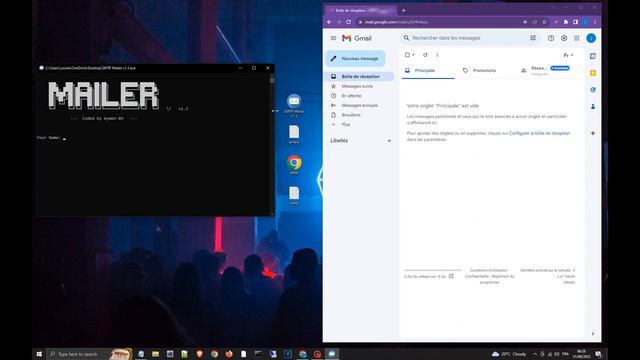Click Configurer la boîte de réception link
This screenshot has height=360, width=640.
539,133
